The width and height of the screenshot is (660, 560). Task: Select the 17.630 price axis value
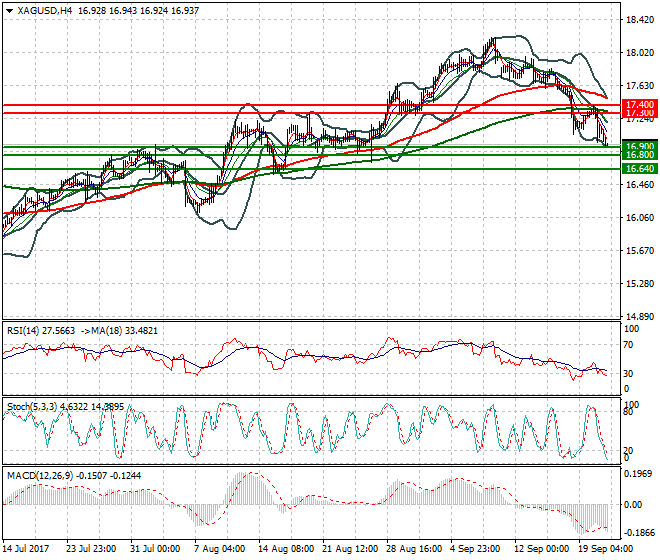pos(640,86)
